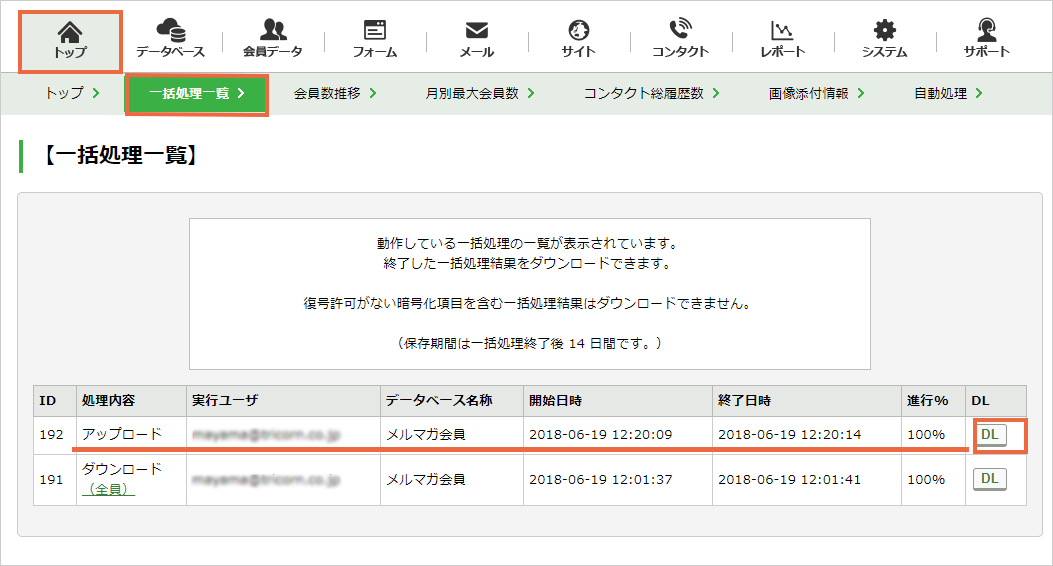Viewport: 1053px width, 566px height.
Task: Click the 【一括処理一覧】 page heading
Action: click(x=120, y=156)
